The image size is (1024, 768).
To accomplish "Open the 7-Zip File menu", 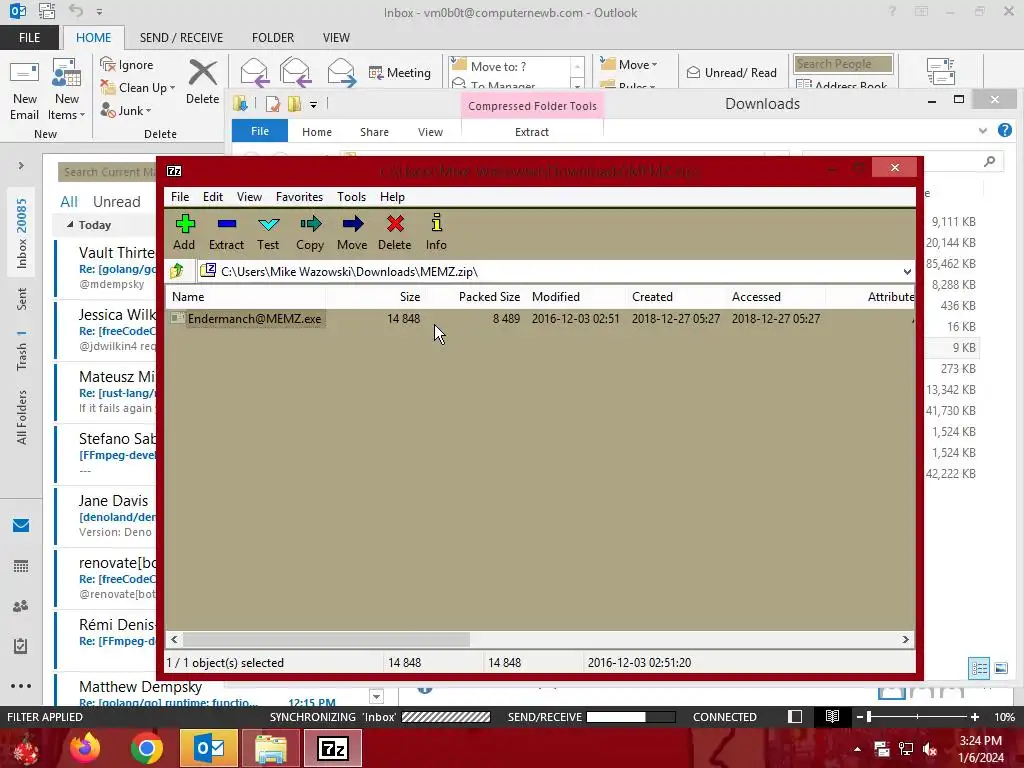I will (x=180, y=197).
